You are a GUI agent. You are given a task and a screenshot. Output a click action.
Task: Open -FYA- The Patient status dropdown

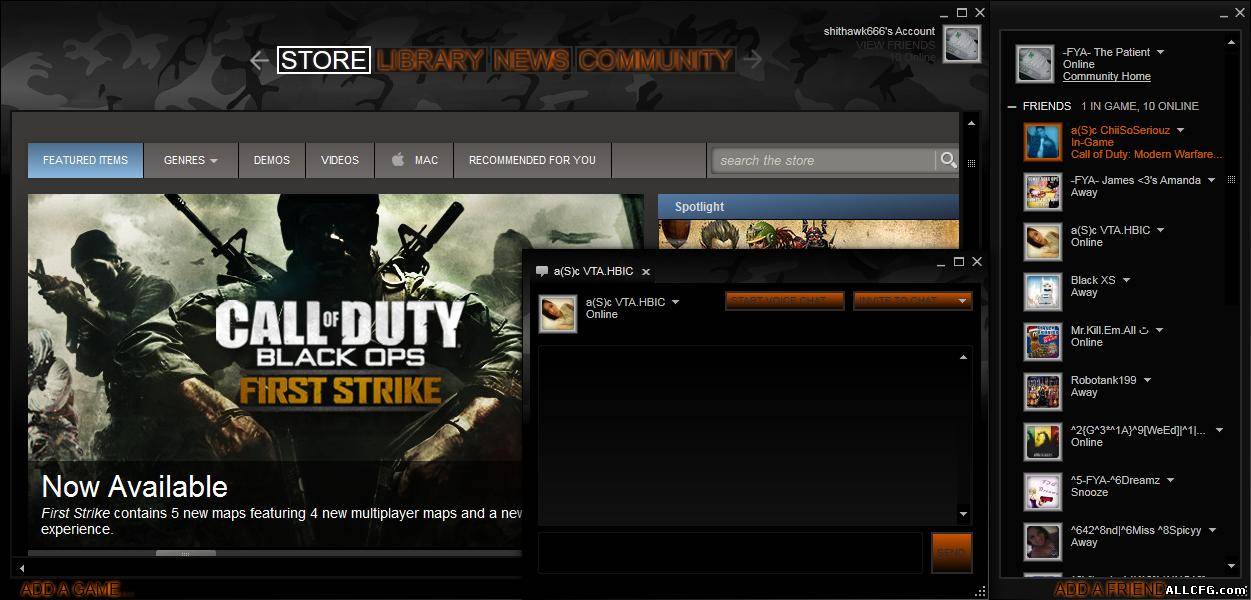[1160, 52]
